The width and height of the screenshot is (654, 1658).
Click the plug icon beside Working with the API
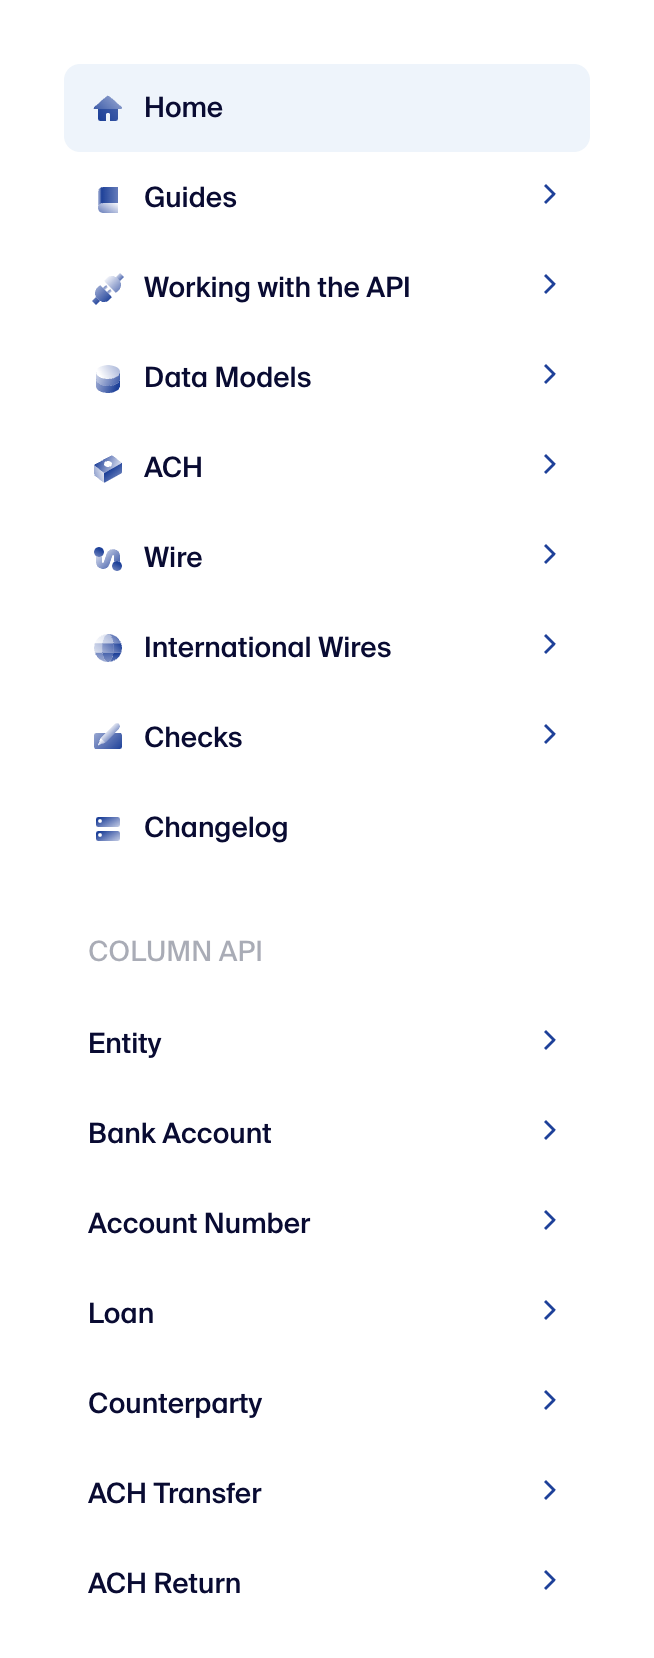coord(108,287)
